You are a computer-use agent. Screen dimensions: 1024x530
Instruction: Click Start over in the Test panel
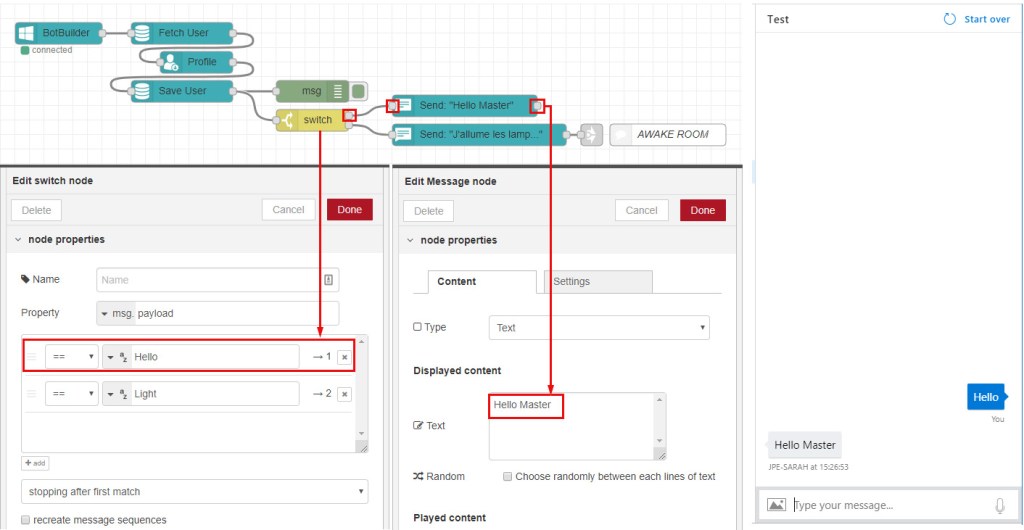pos(977,19)
